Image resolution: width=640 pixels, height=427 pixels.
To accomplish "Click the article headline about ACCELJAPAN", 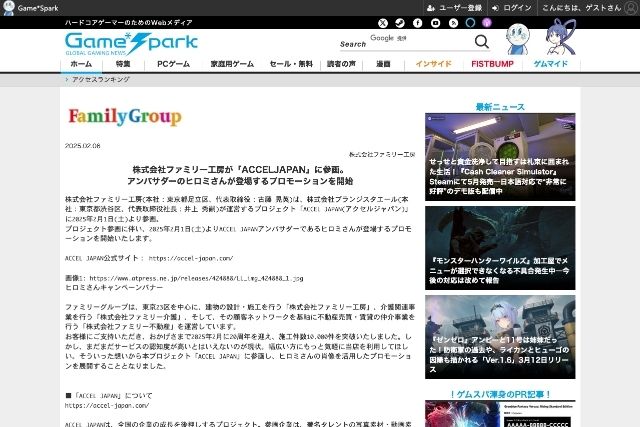I will [240, 175].
